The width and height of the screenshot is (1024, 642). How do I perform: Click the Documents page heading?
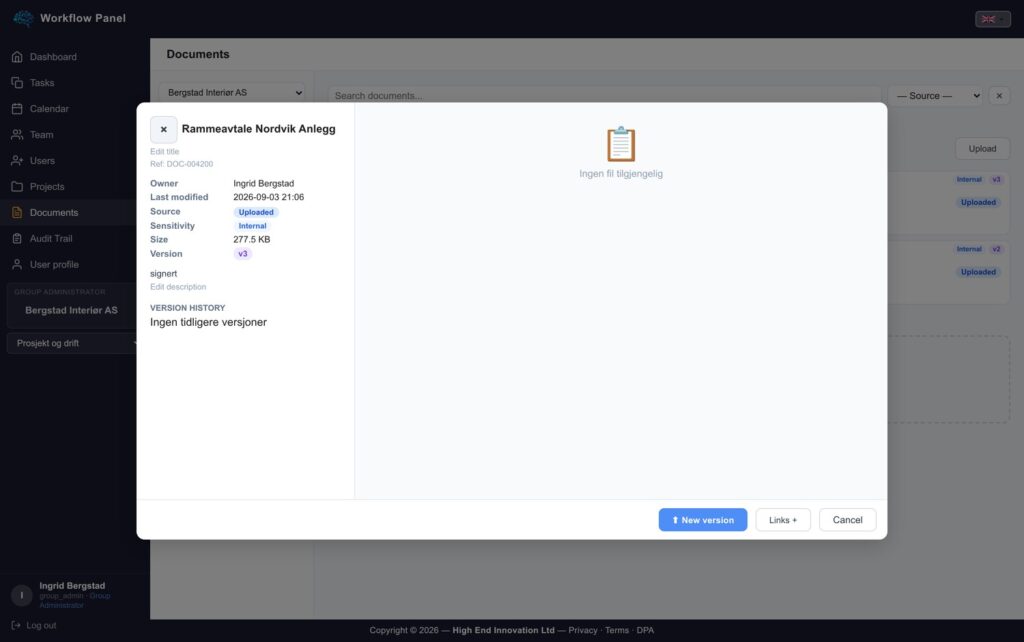coord(198,54)
